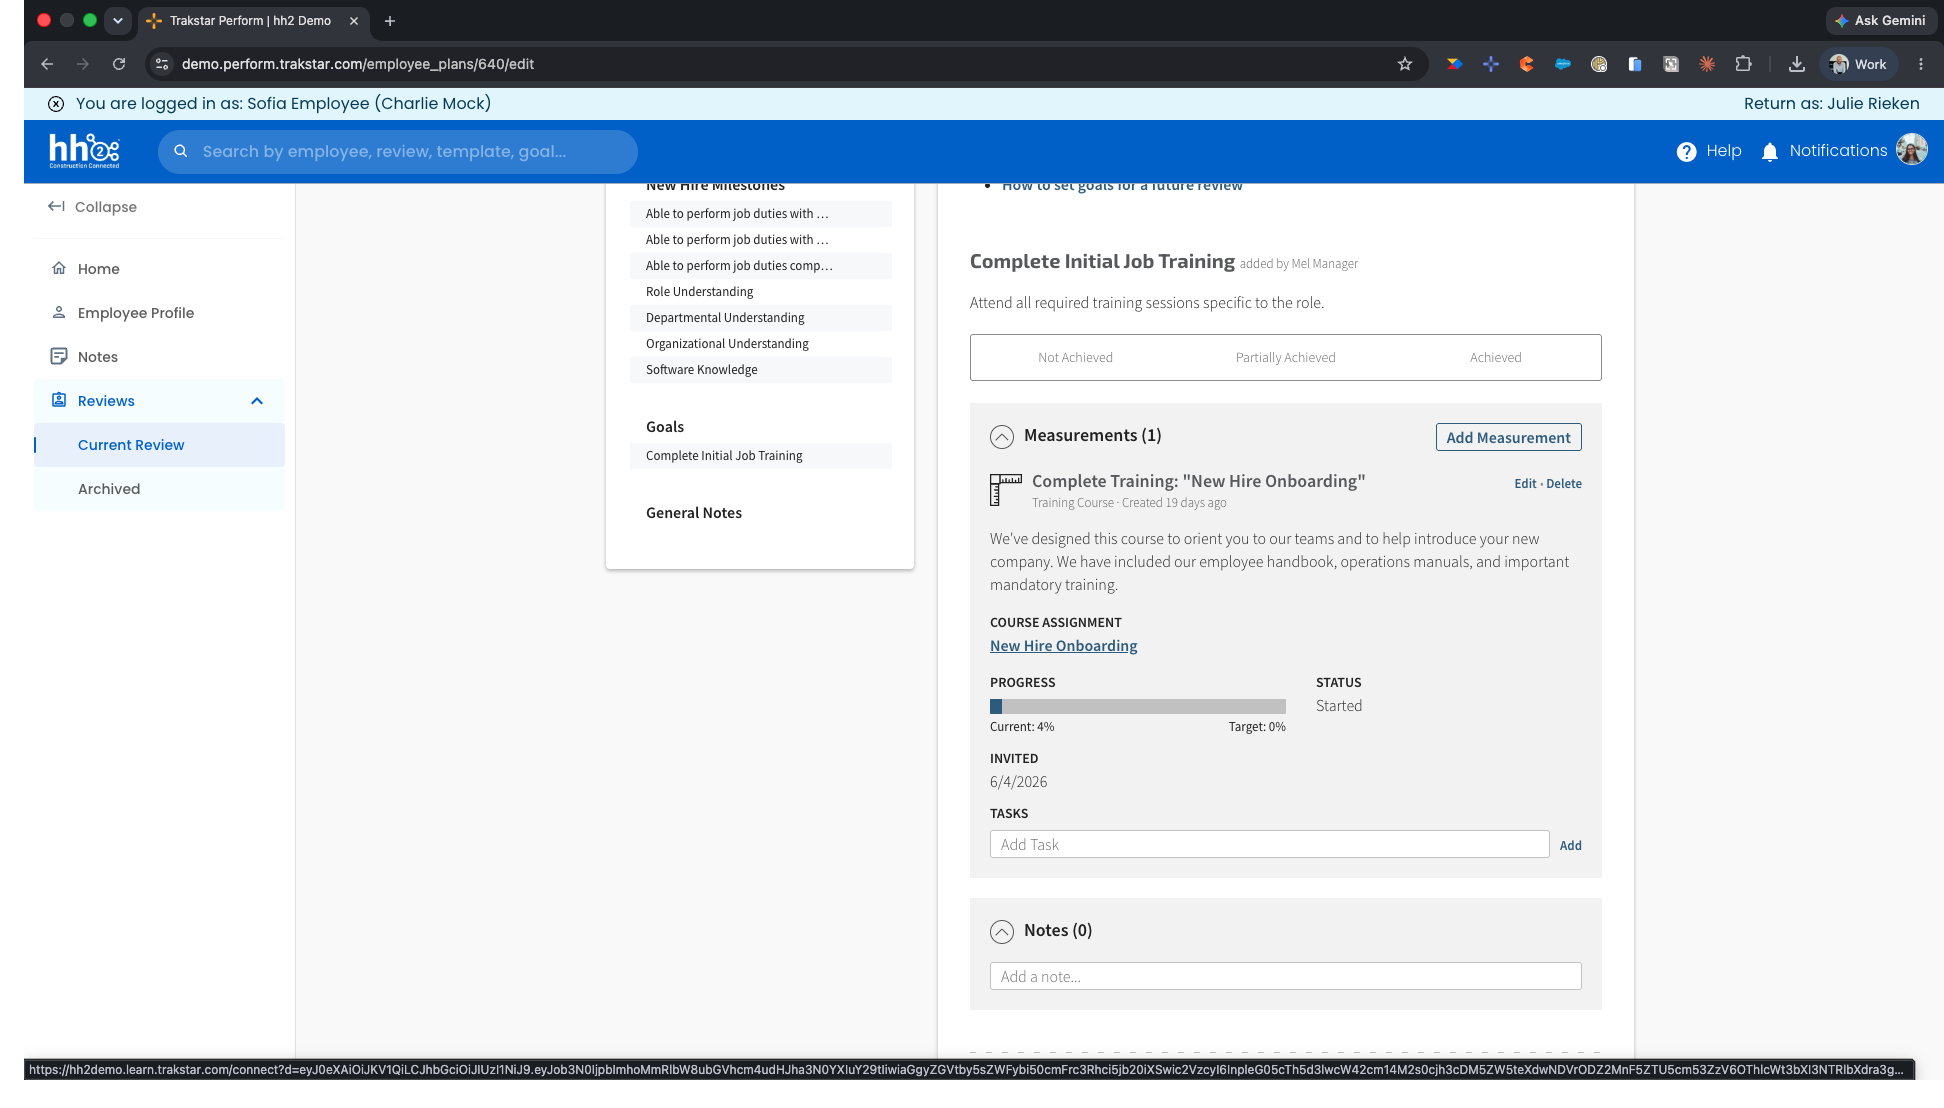This screenshot has height=1108, width=1944.
Task: Open the Work profile menu
Action: pyautogui.click(x=1858, y=64)
